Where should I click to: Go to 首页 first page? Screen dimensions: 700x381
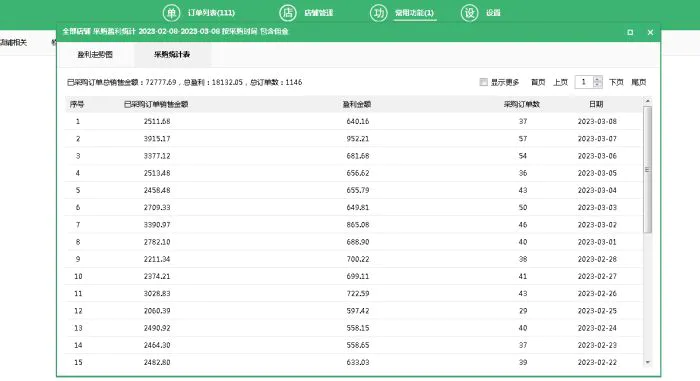coord(538,82)
